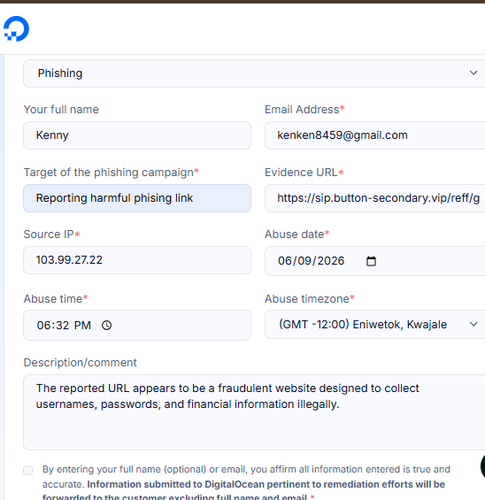The image size is (485, 500).
Task: Focus the Your full name field
Action: coord(137,135)
